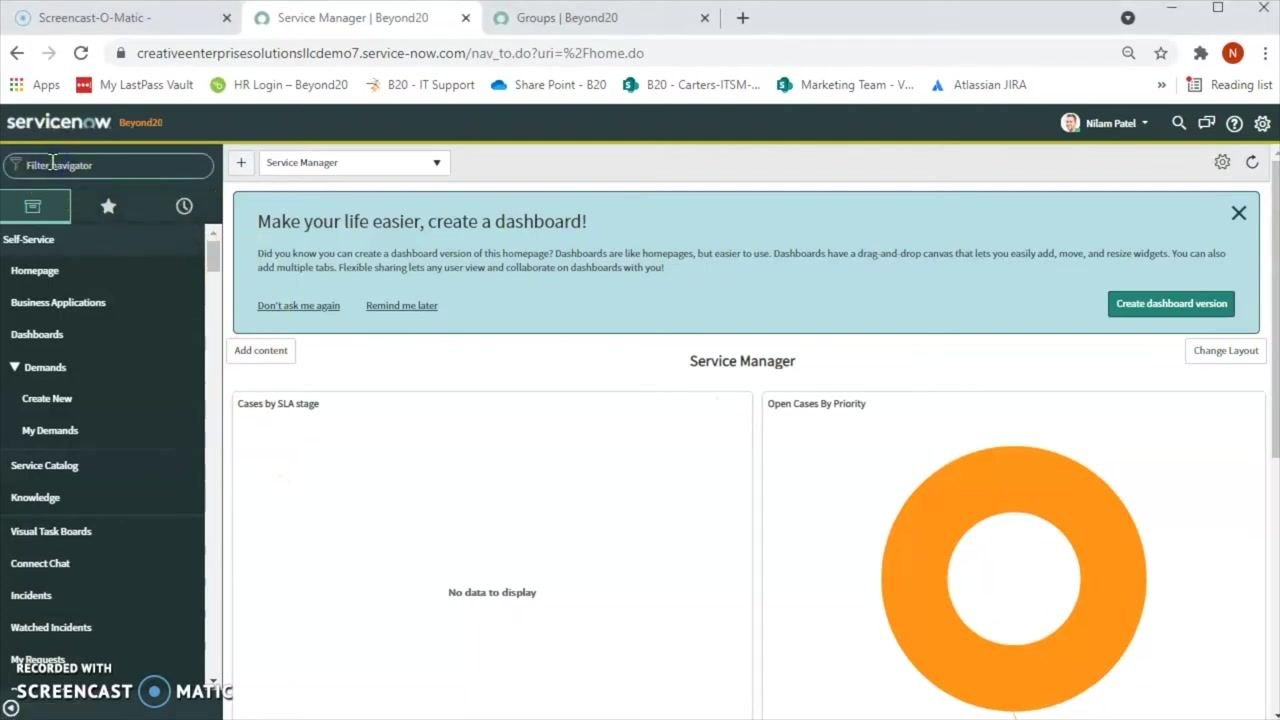Open homepage settings gear icon
The width and height of the screenshot is (1280, 720).
coord(1222,162)
